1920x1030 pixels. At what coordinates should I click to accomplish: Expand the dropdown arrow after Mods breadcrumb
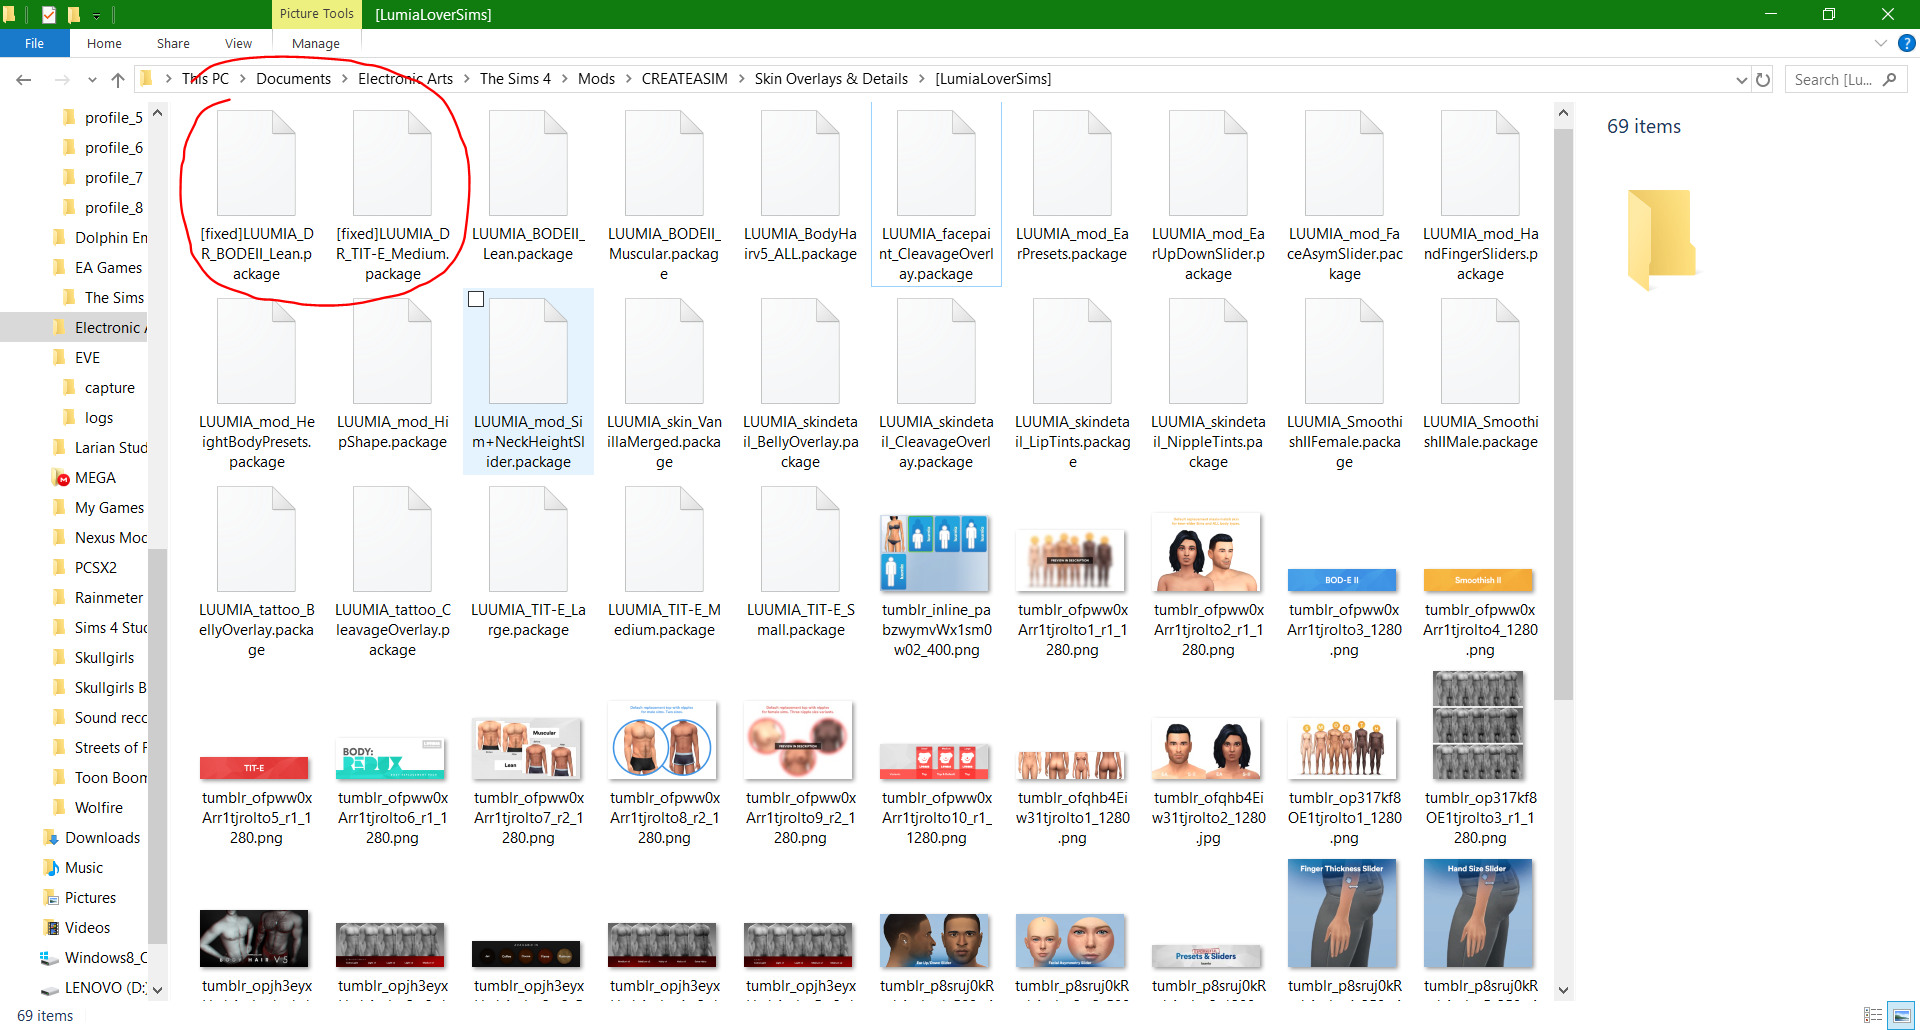click(x=629, y=79)
